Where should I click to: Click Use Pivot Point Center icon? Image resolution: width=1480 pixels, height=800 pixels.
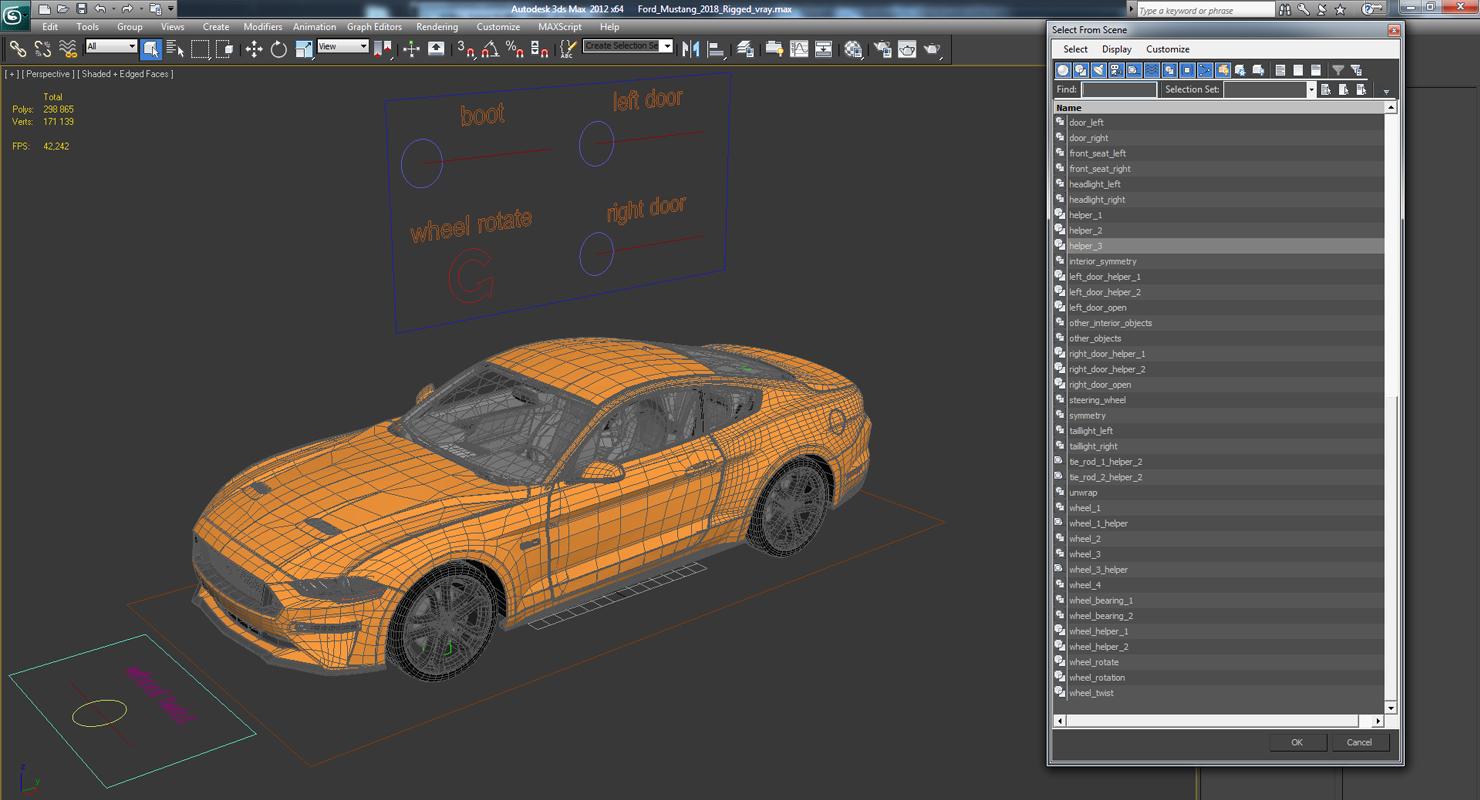pos(383,49)
